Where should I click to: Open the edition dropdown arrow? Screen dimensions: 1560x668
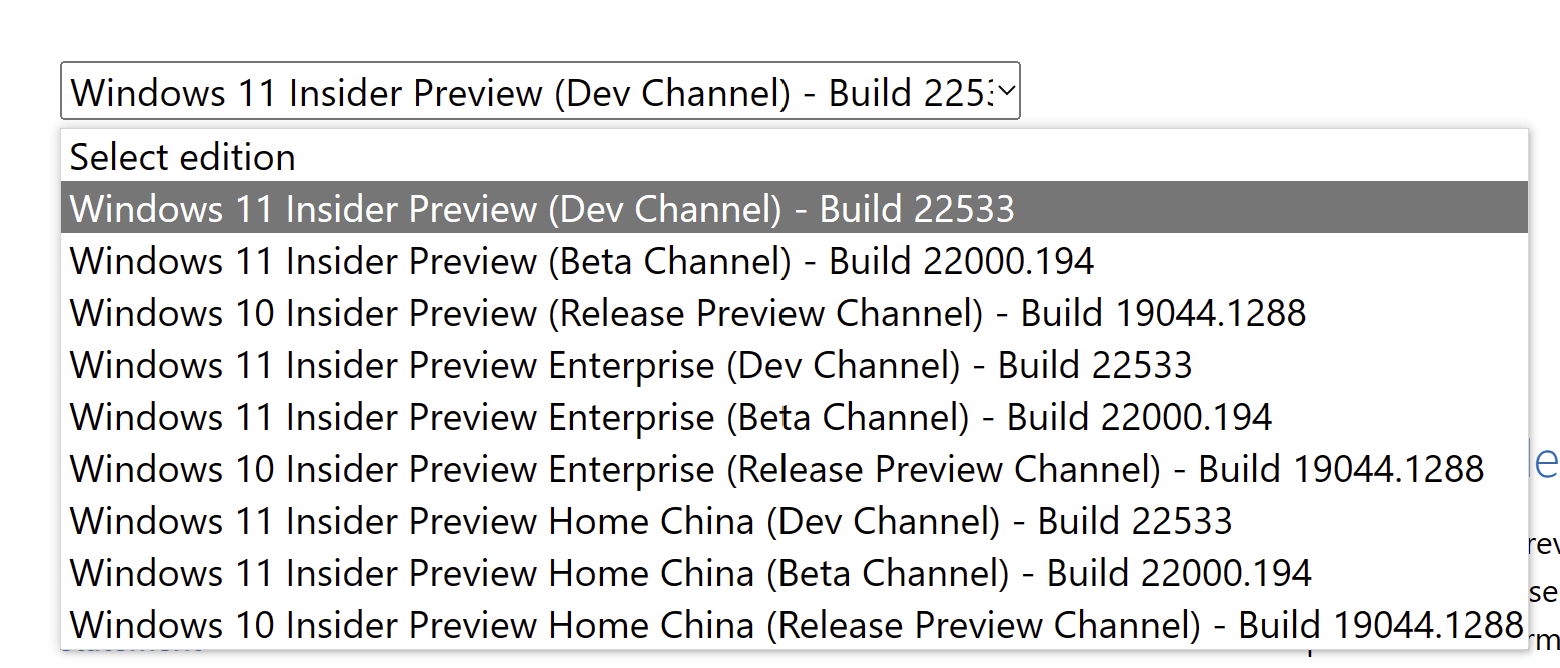pos(1006,91)
